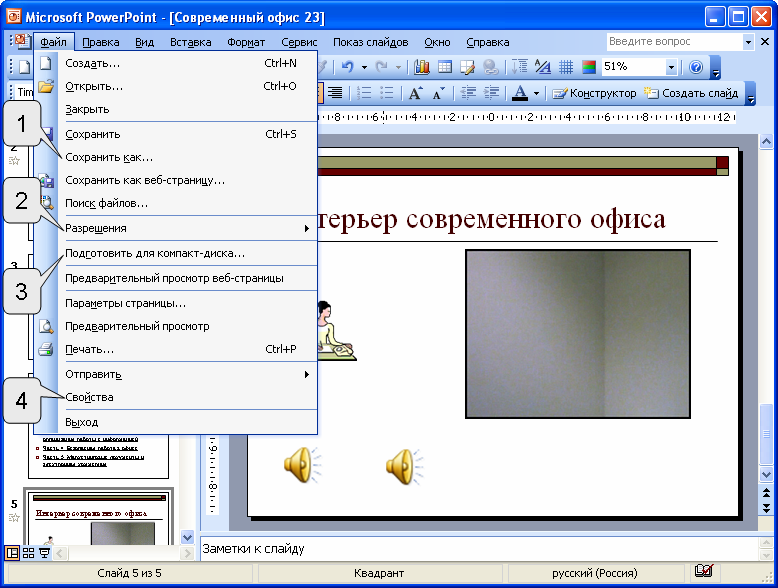The height and width of the screenshot is (588, 778).
Task: Select the gray room picture on the slide
Action: (x=578, y=334)
